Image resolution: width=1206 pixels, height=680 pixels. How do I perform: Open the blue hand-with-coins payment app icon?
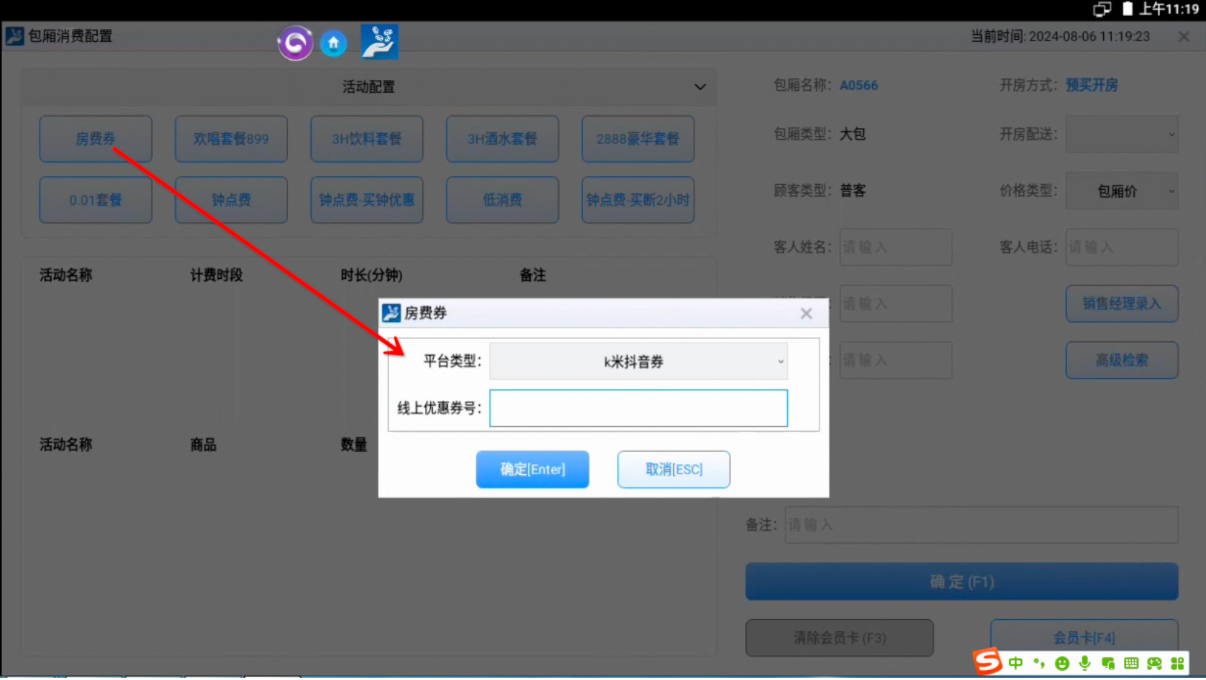(x=379, y=42)
